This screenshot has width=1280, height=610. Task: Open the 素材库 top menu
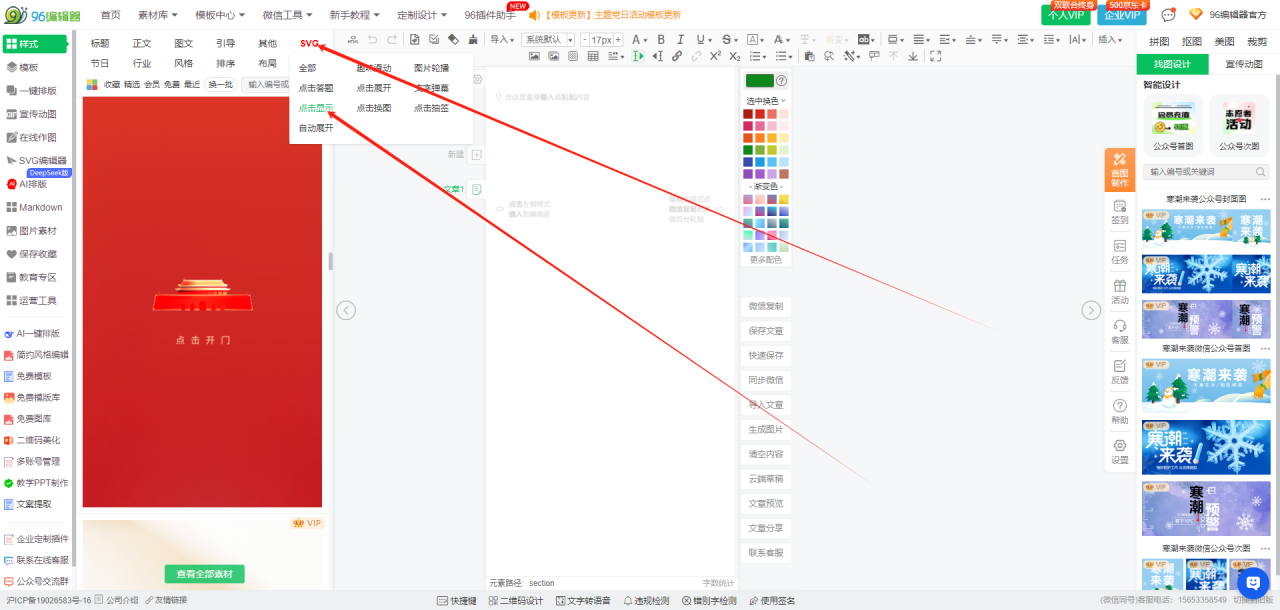coord(157,15)
